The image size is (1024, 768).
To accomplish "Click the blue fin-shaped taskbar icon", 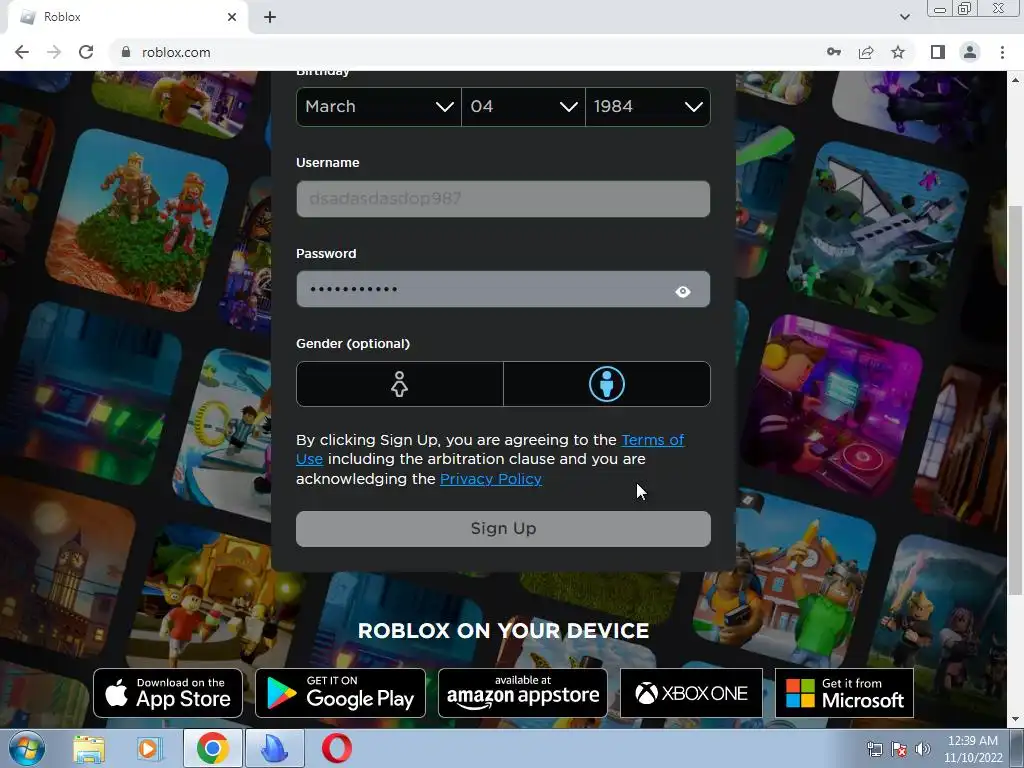I will 274,748.
